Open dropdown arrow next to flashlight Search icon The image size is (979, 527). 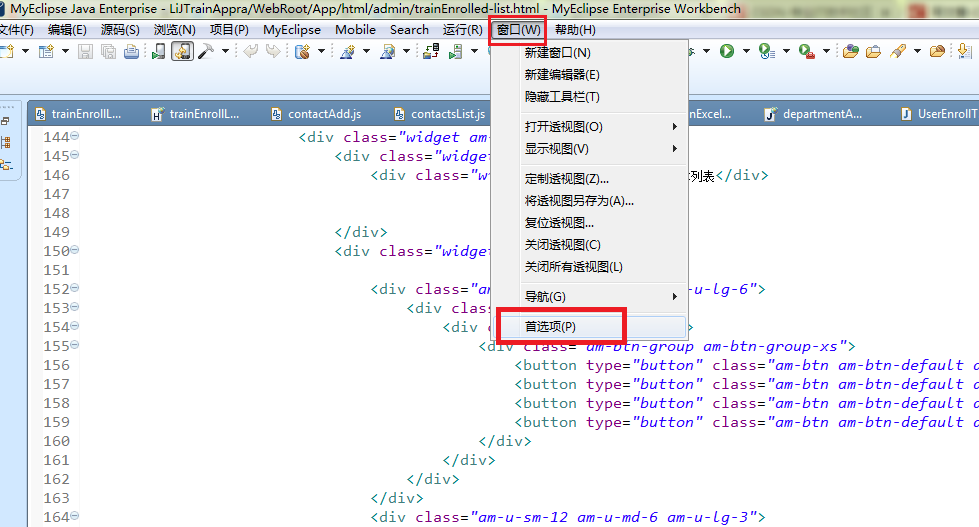[x=917, y=51]
